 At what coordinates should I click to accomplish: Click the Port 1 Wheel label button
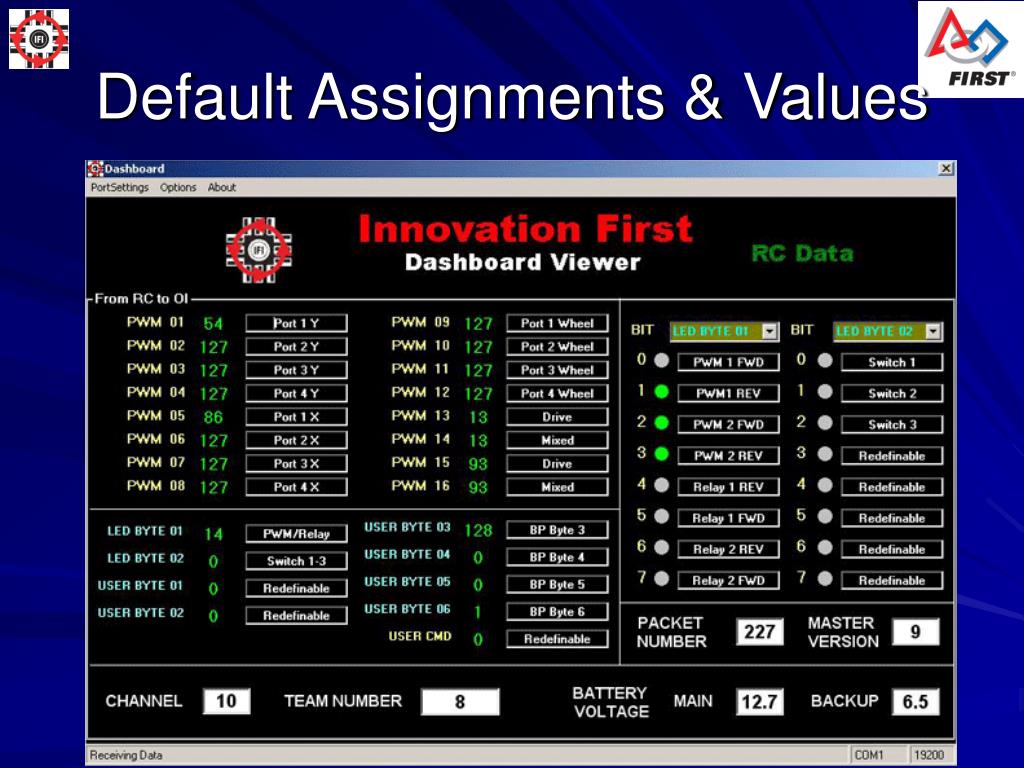557,323
